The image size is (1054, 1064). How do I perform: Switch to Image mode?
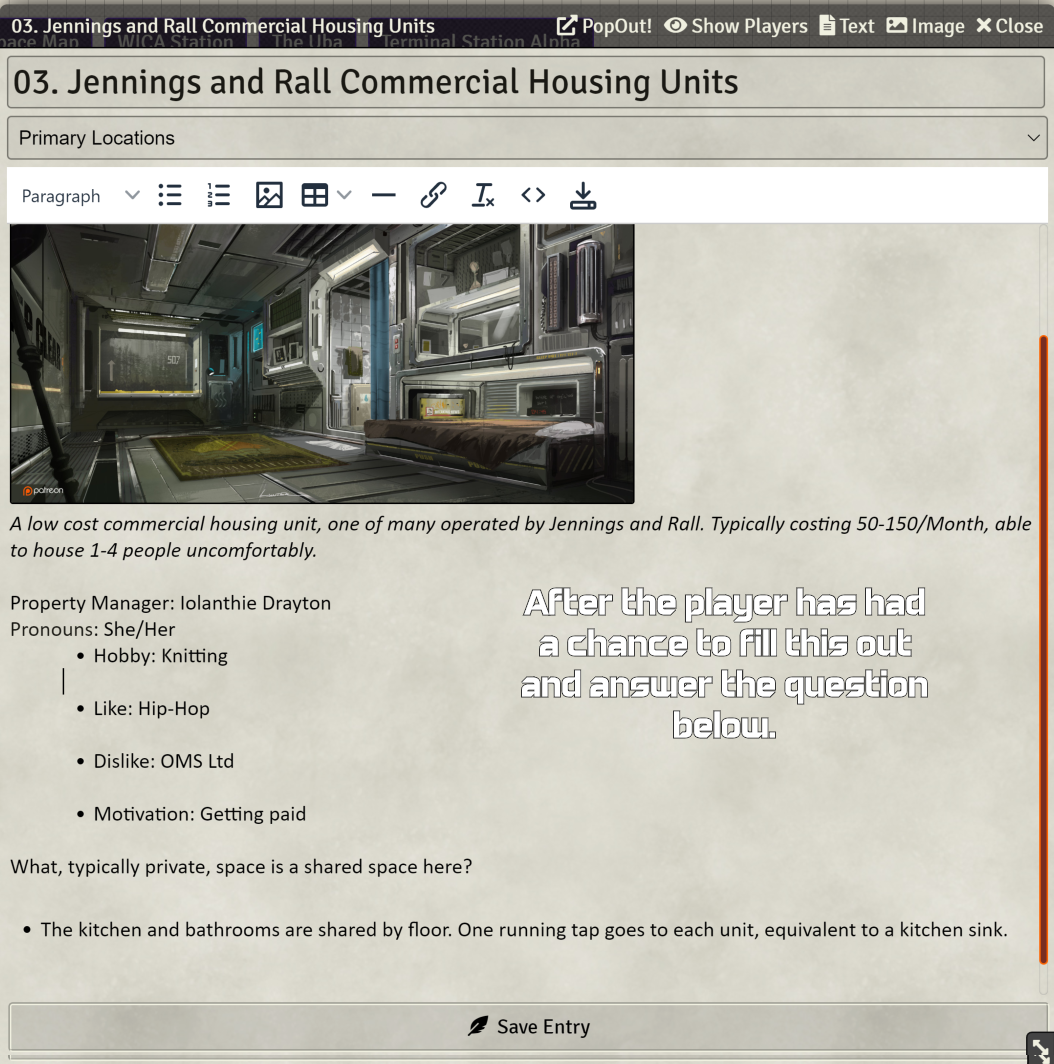[926, 26]
